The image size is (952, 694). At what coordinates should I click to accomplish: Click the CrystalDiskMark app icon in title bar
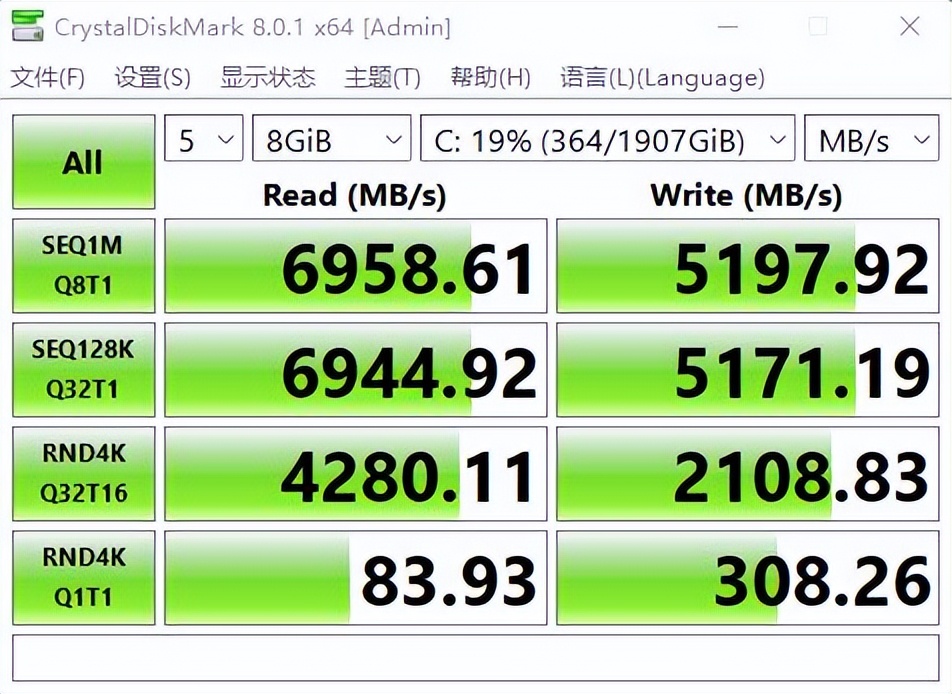[28, 26]
